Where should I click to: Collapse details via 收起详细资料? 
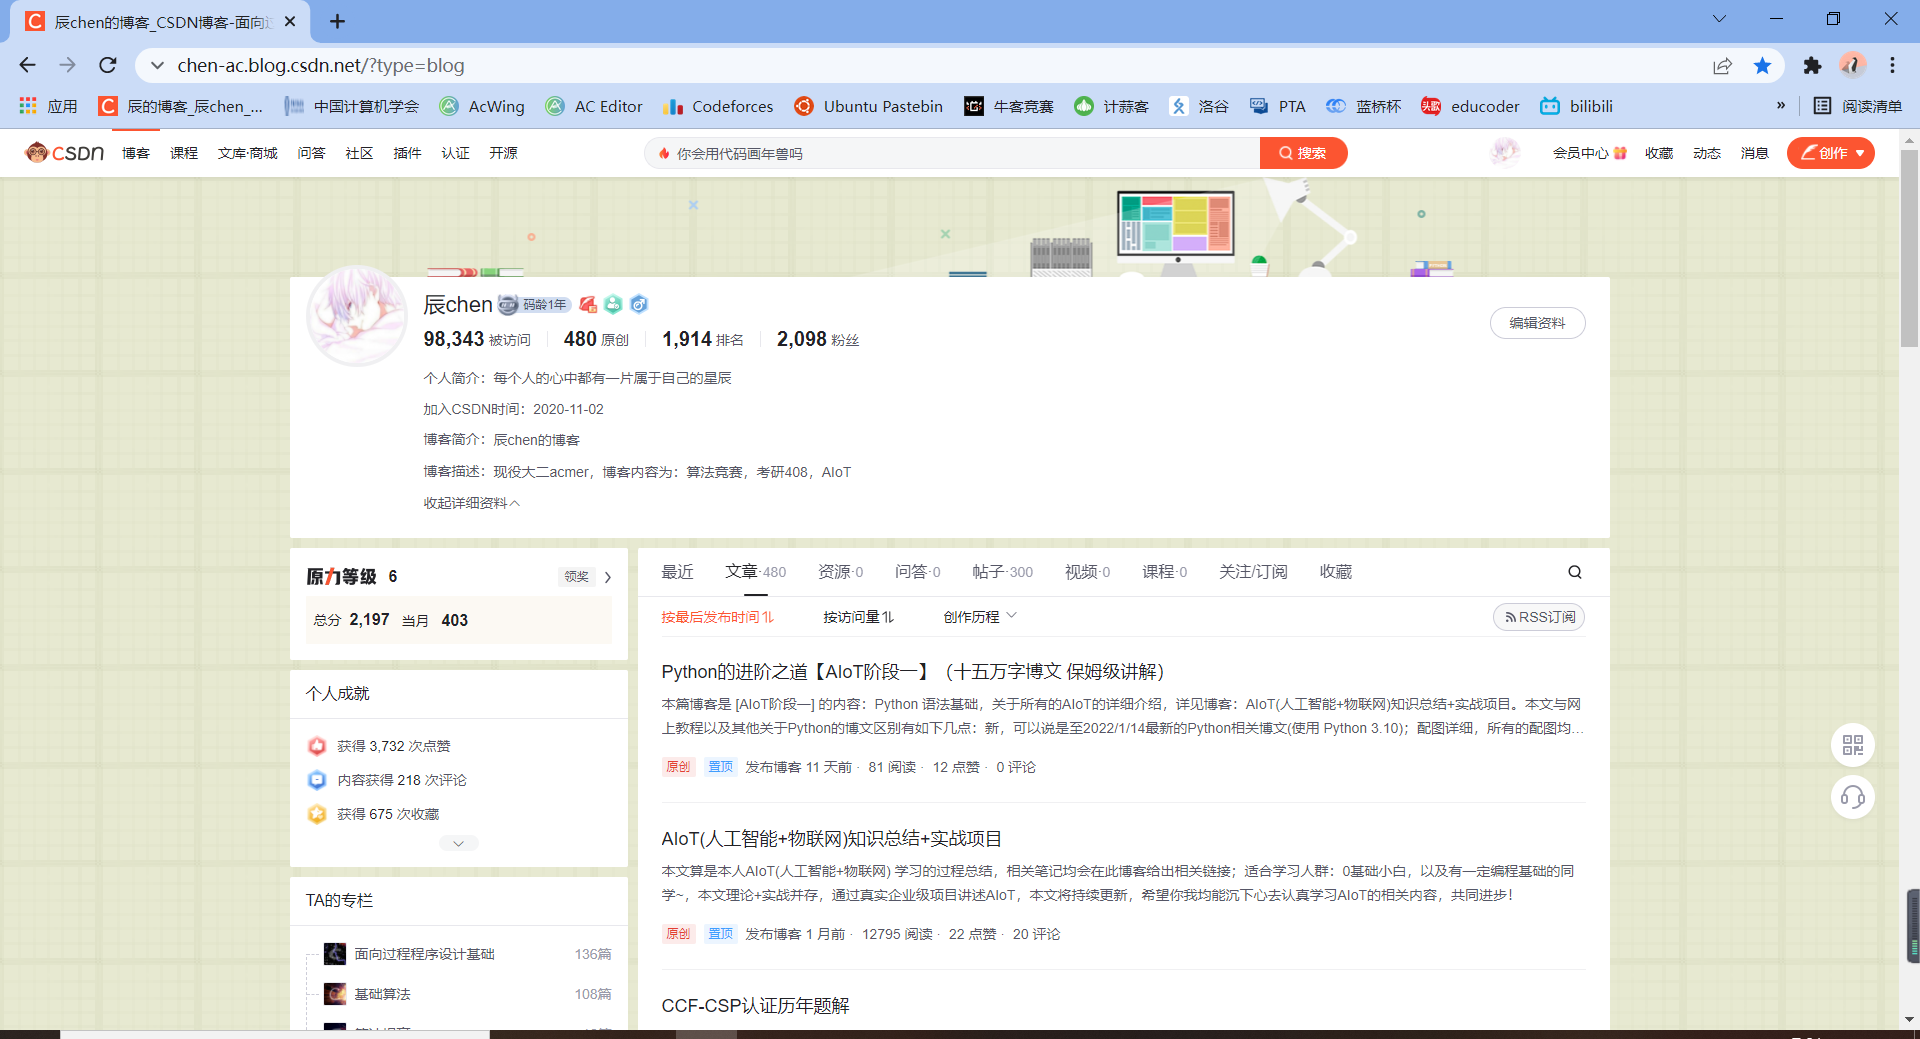click(472, 503)
